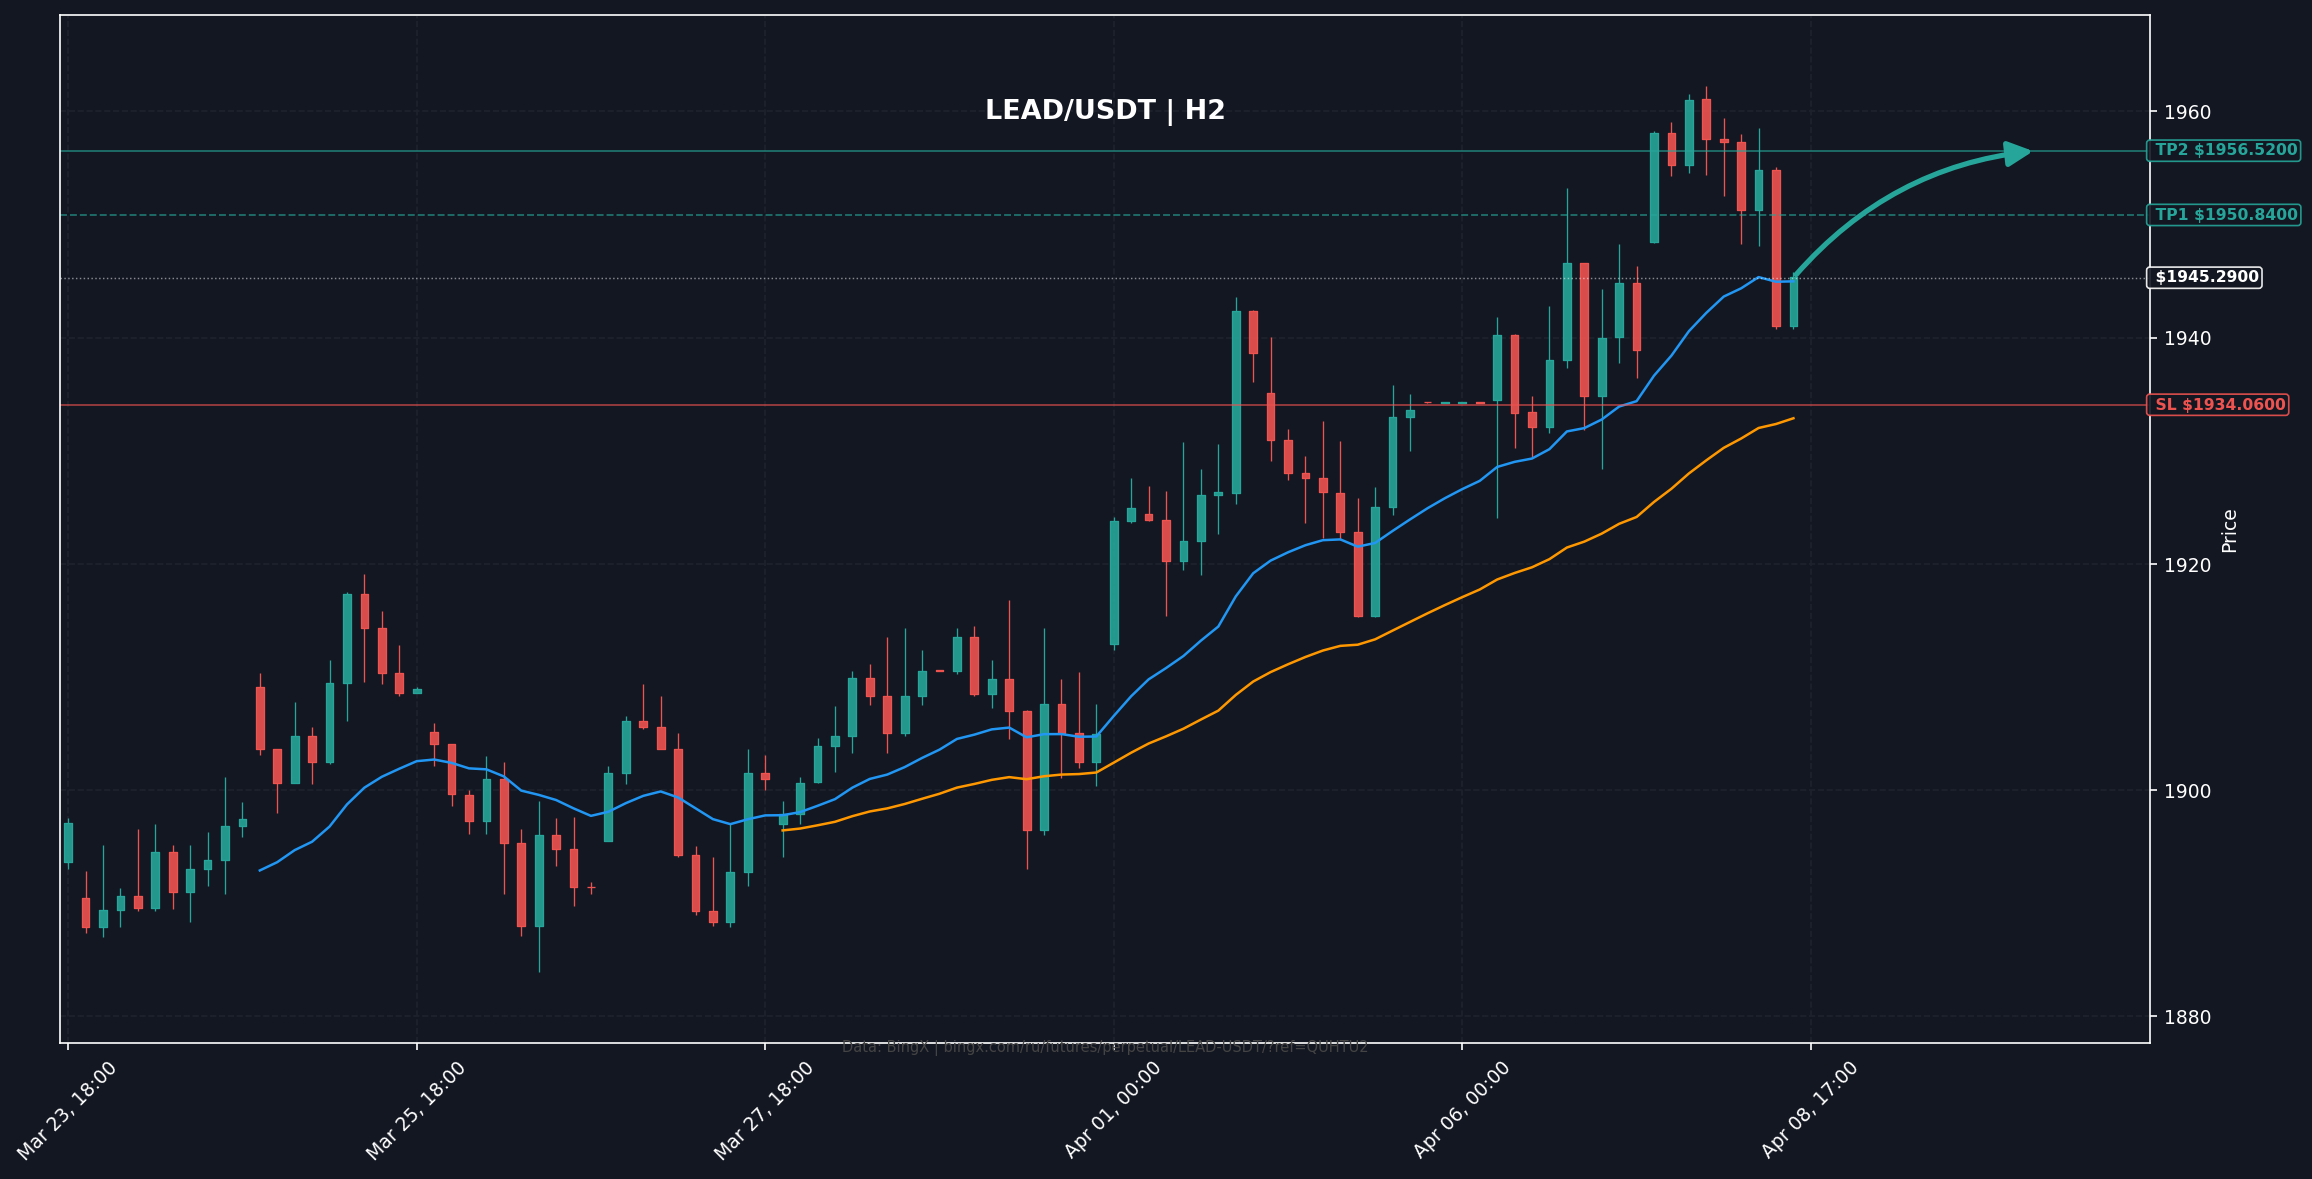2312x1179 pixels.
Task: Click the 1900 price axis tick
Action: click(x=2187, y=791)
